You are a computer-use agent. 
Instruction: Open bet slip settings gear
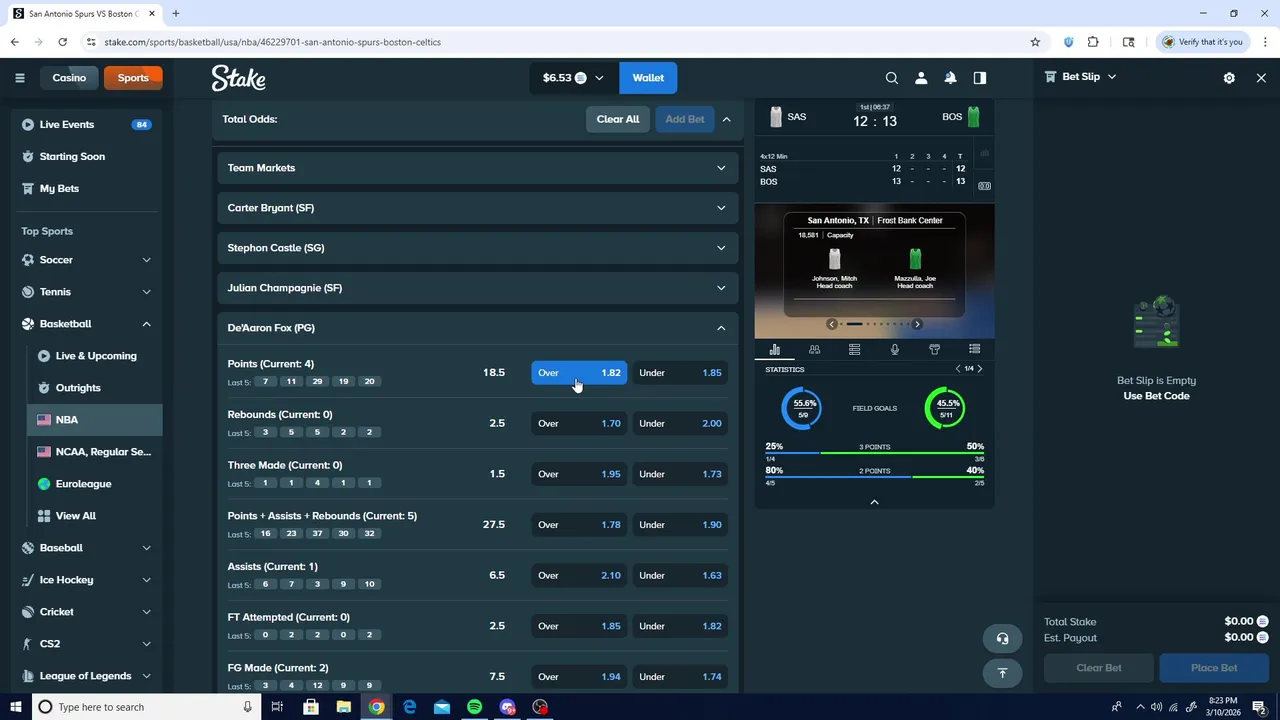(1229, 78)
